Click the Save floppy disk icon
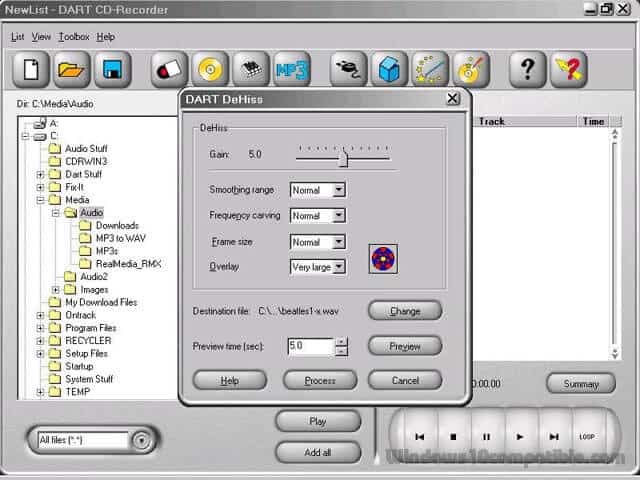The width and height of the screenshot is (640, 480). point(113,70)
